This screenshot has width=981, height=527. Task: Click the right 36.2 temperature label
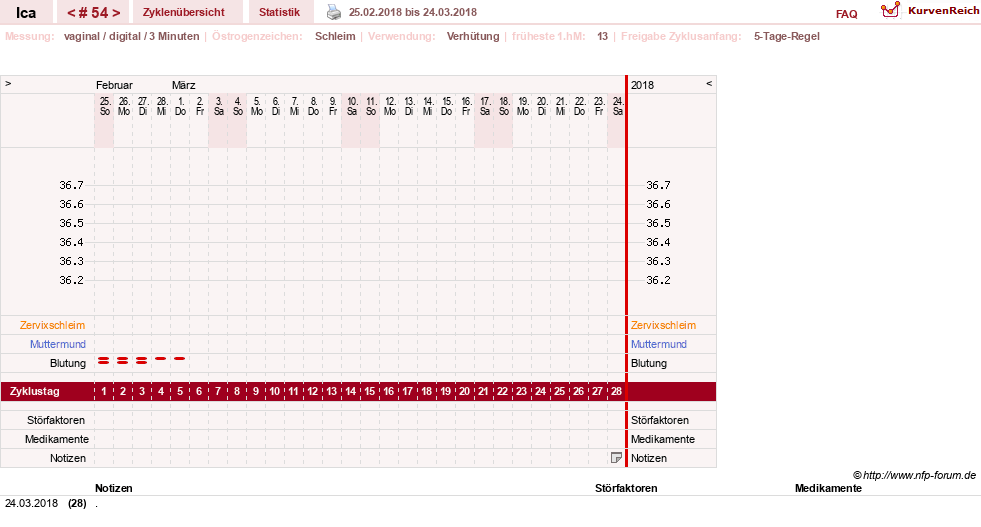(658, 280)
